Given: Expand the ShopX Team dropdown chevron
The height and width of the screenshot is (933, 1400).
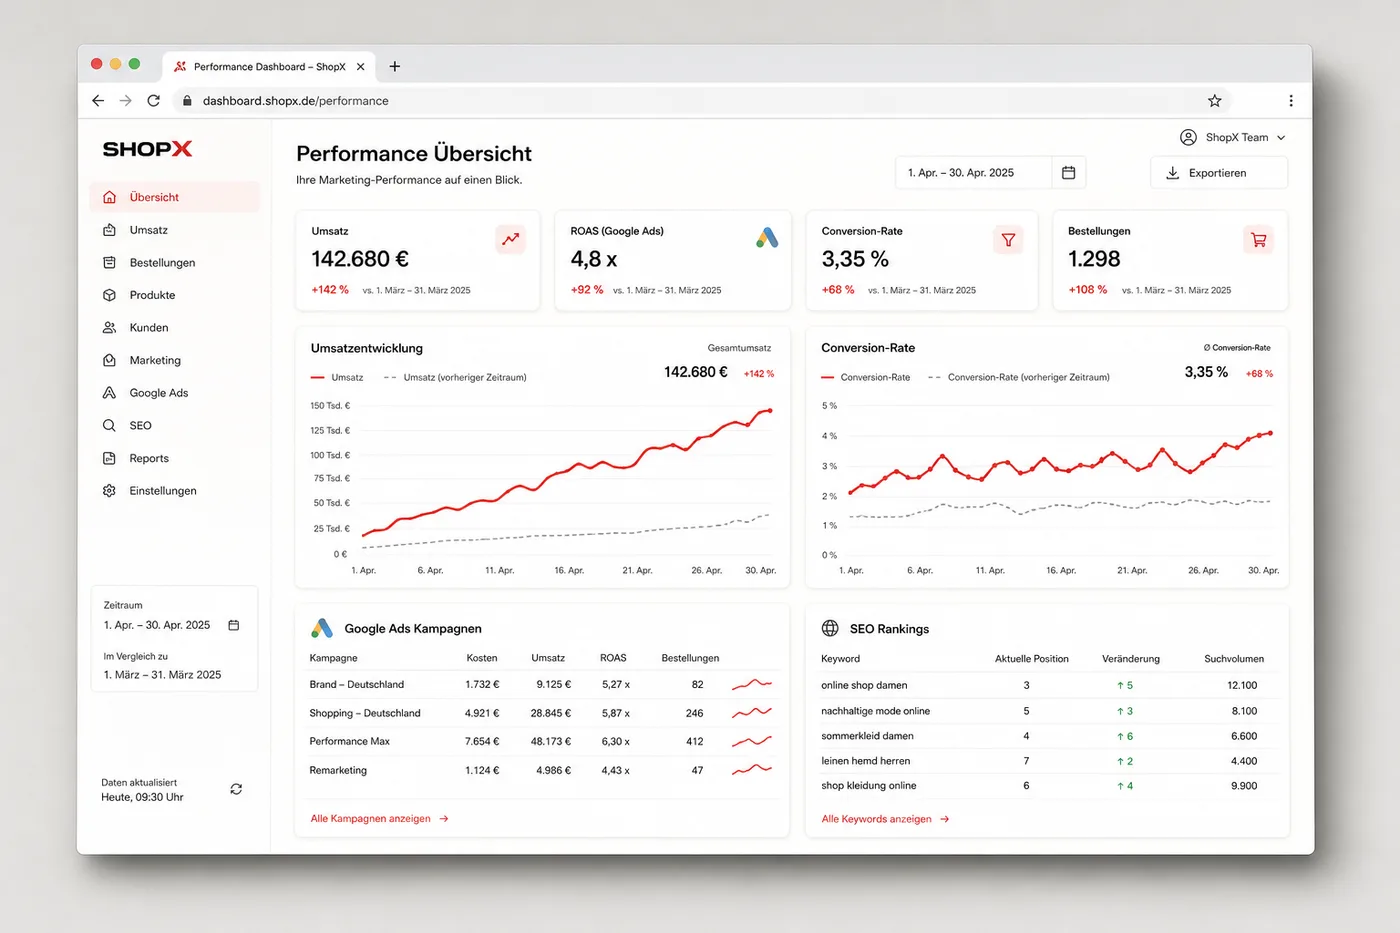Looking at the screenshot, I should (x=1281, y=138).
